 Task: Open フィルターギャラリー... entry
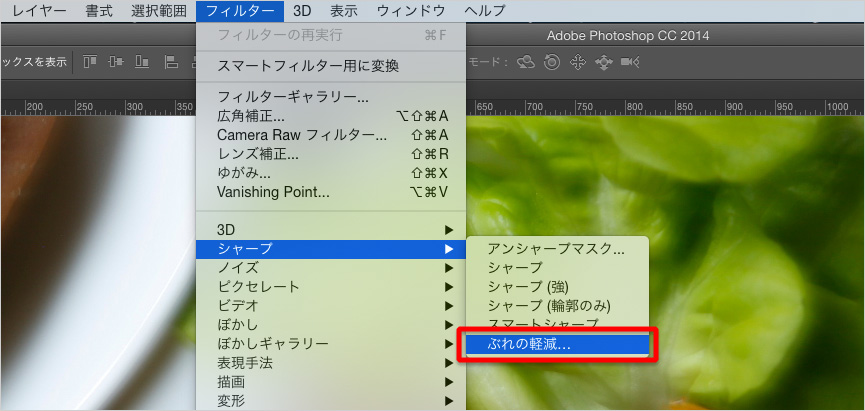click(331, 98)
